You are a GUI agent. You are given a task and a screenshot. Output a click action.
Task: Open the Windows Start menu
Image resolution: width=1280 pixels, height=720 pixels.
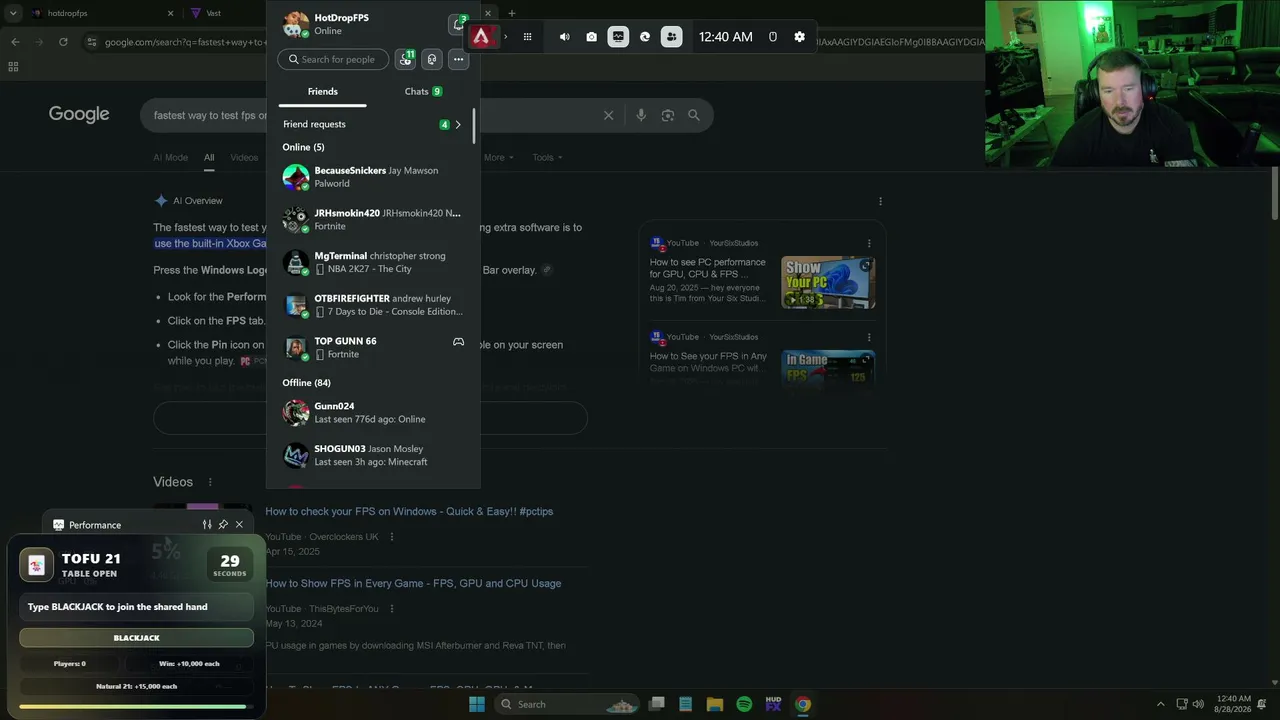477,704
